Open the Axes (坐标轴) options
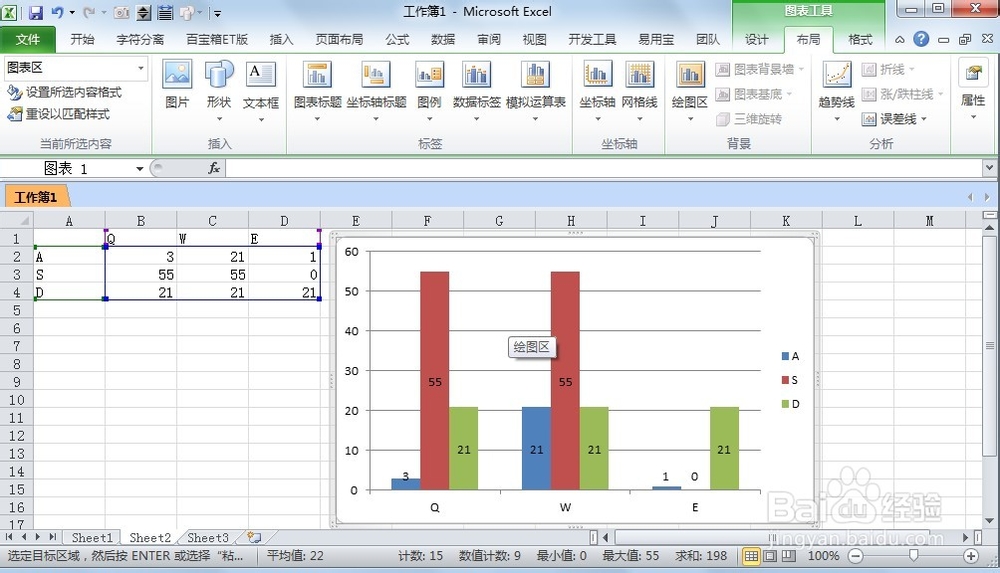Viewport: 1000px width, 573px height. click(598, 89)
